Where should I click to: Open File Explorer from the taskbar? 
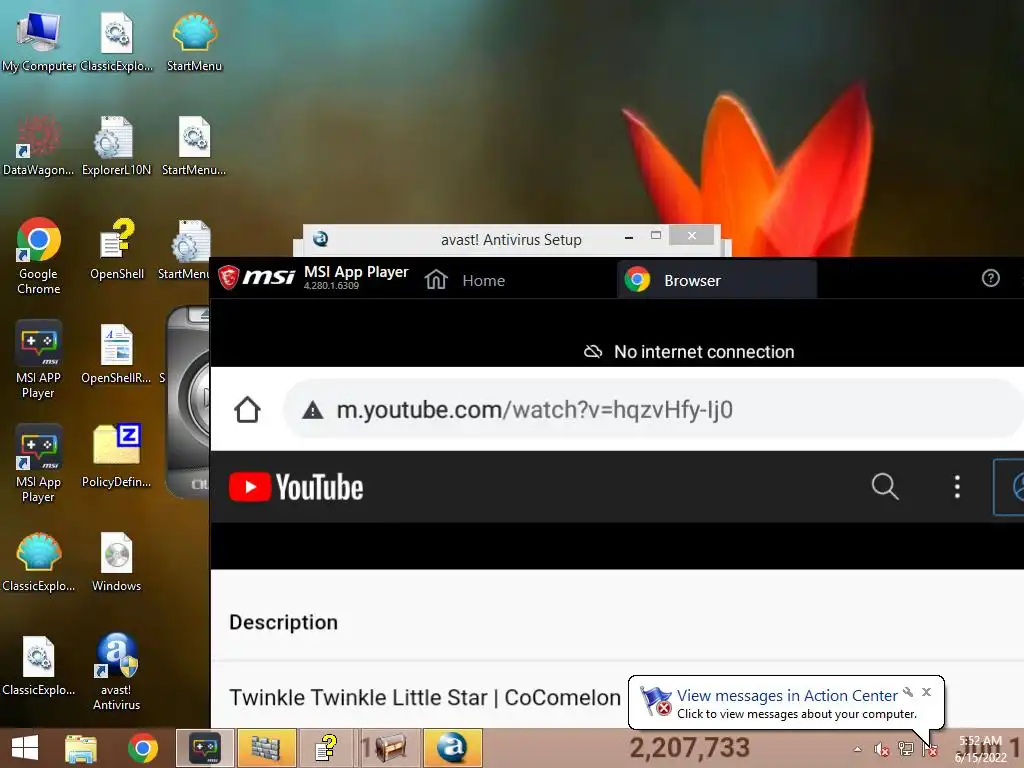point(81,748)
